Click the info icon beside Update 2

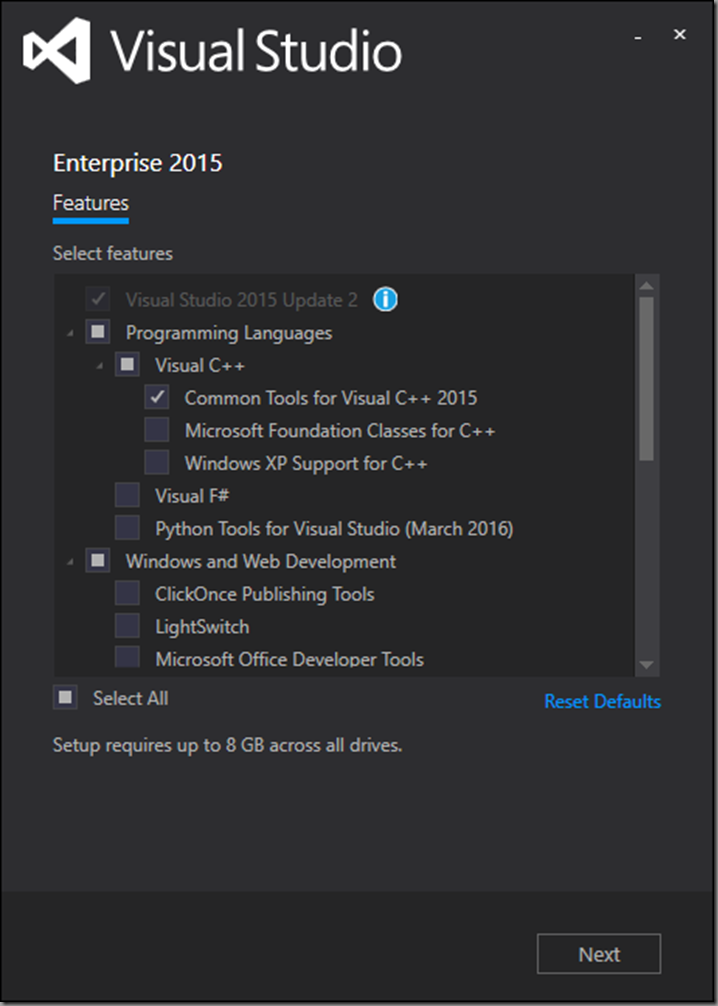[386, 299]
